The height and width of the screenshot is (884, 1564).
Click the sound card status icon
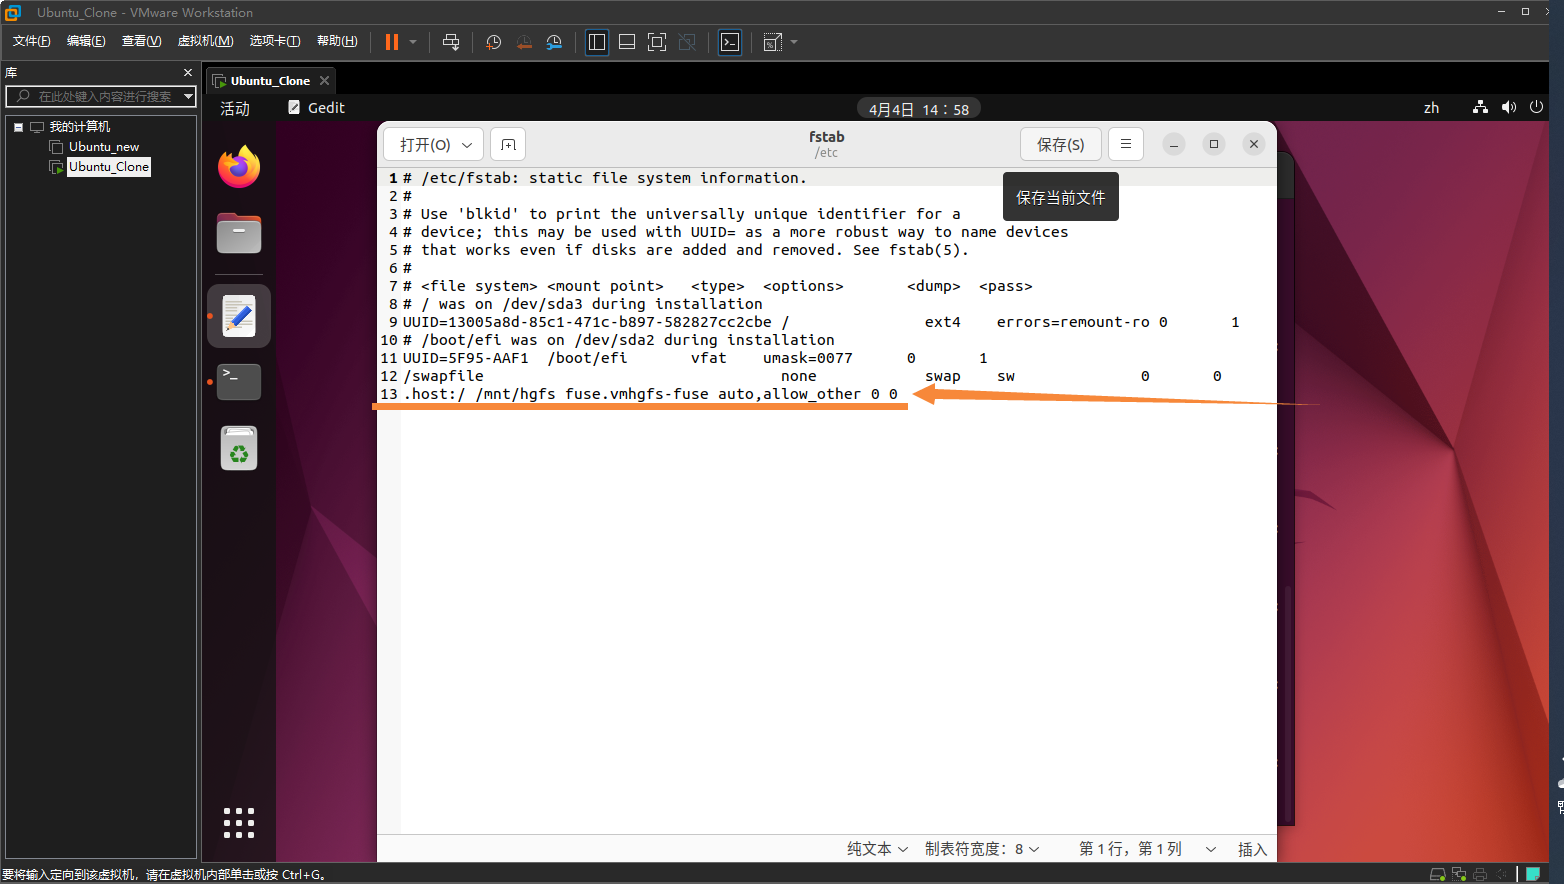point(1501,874)
